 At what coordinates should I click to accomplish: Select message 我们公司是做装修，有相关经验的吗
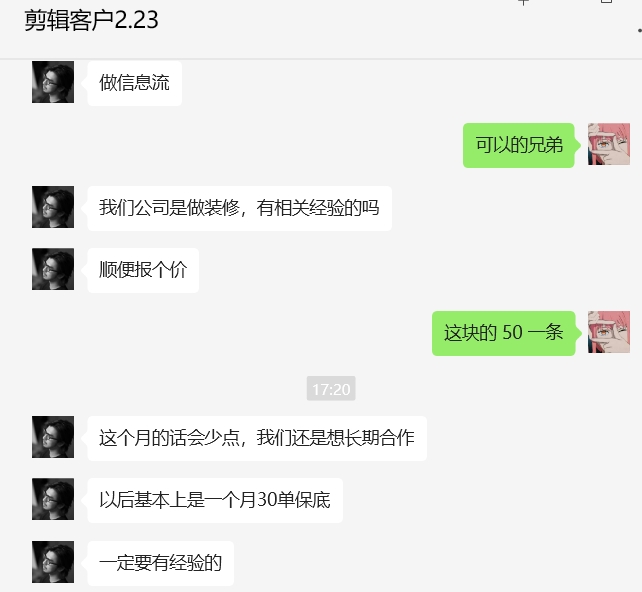240,208
